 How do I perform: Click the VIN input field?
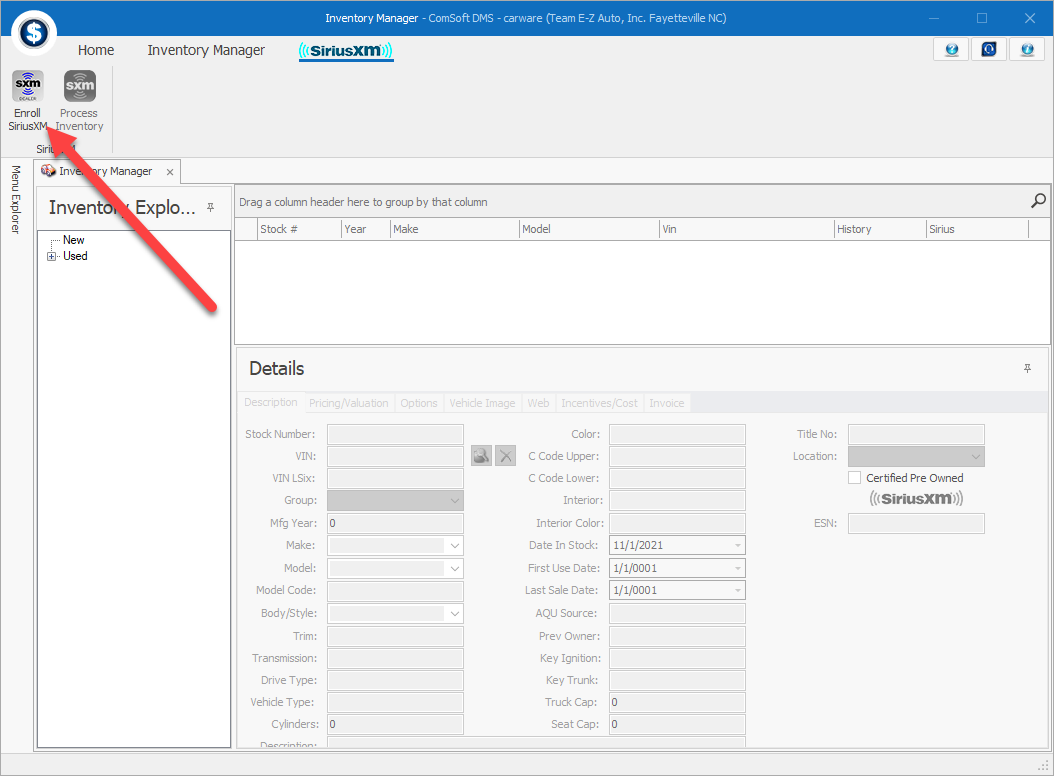[x=395, y=457]
